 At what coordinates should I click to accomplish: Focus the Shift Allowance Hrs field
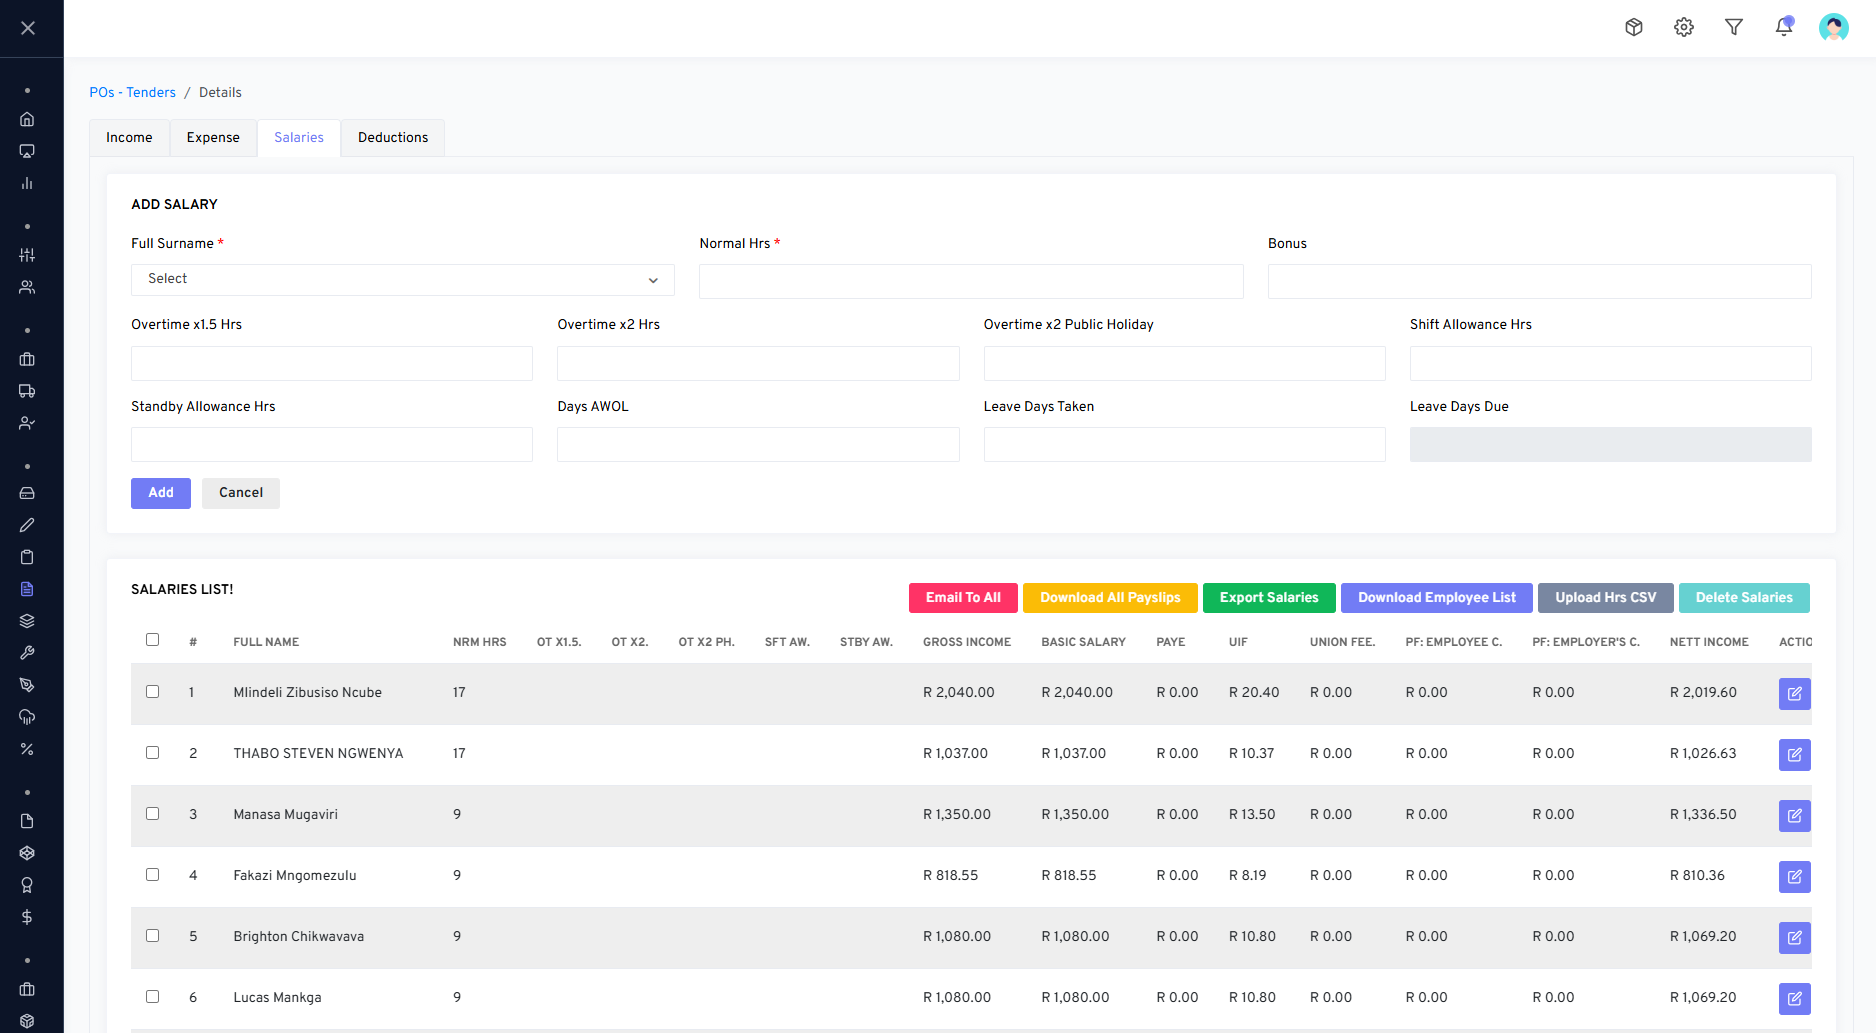click(1611, 363)
